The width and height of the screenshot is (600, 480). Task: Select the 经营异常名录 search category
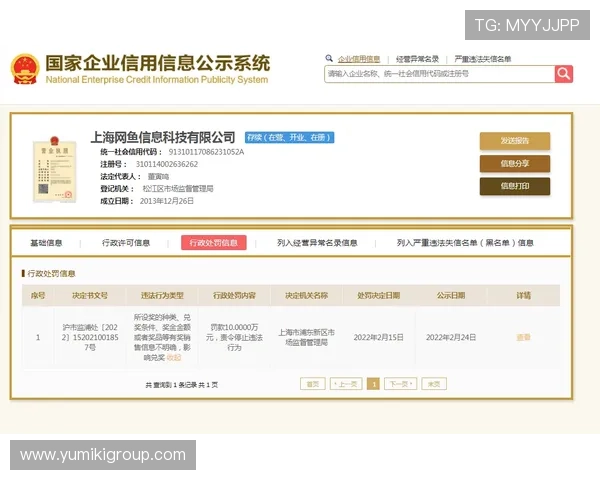[x=417, y=59]
